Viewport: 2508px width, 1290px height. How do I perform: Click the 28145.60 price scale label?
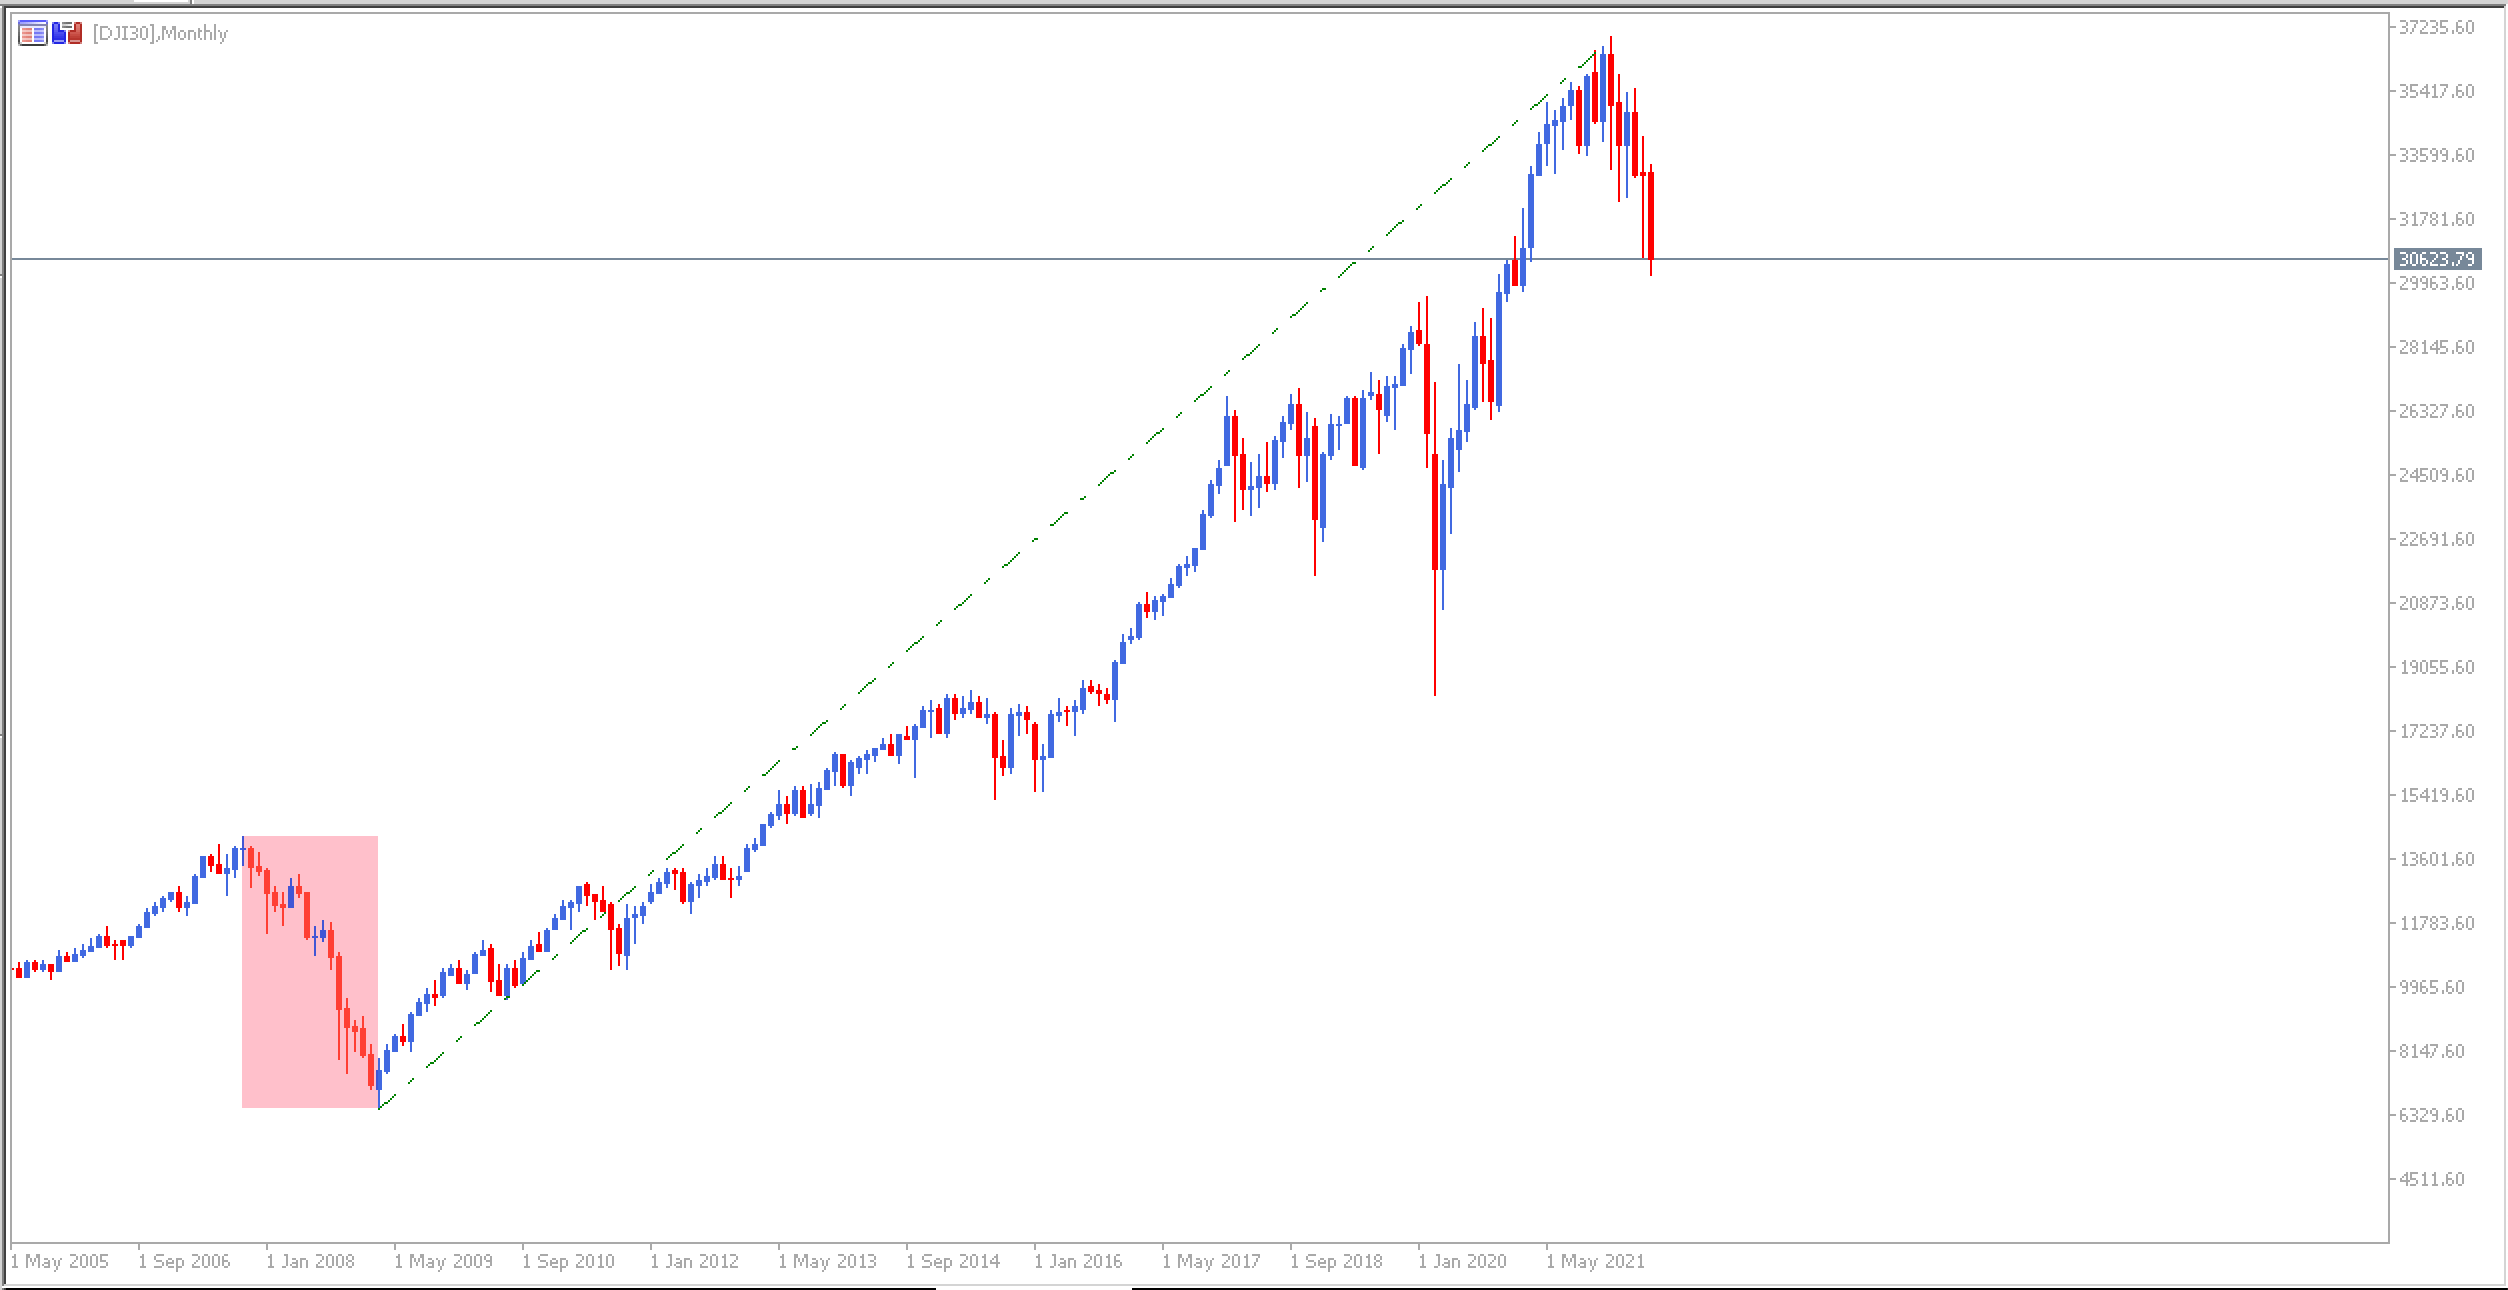tap(2437, 348)
